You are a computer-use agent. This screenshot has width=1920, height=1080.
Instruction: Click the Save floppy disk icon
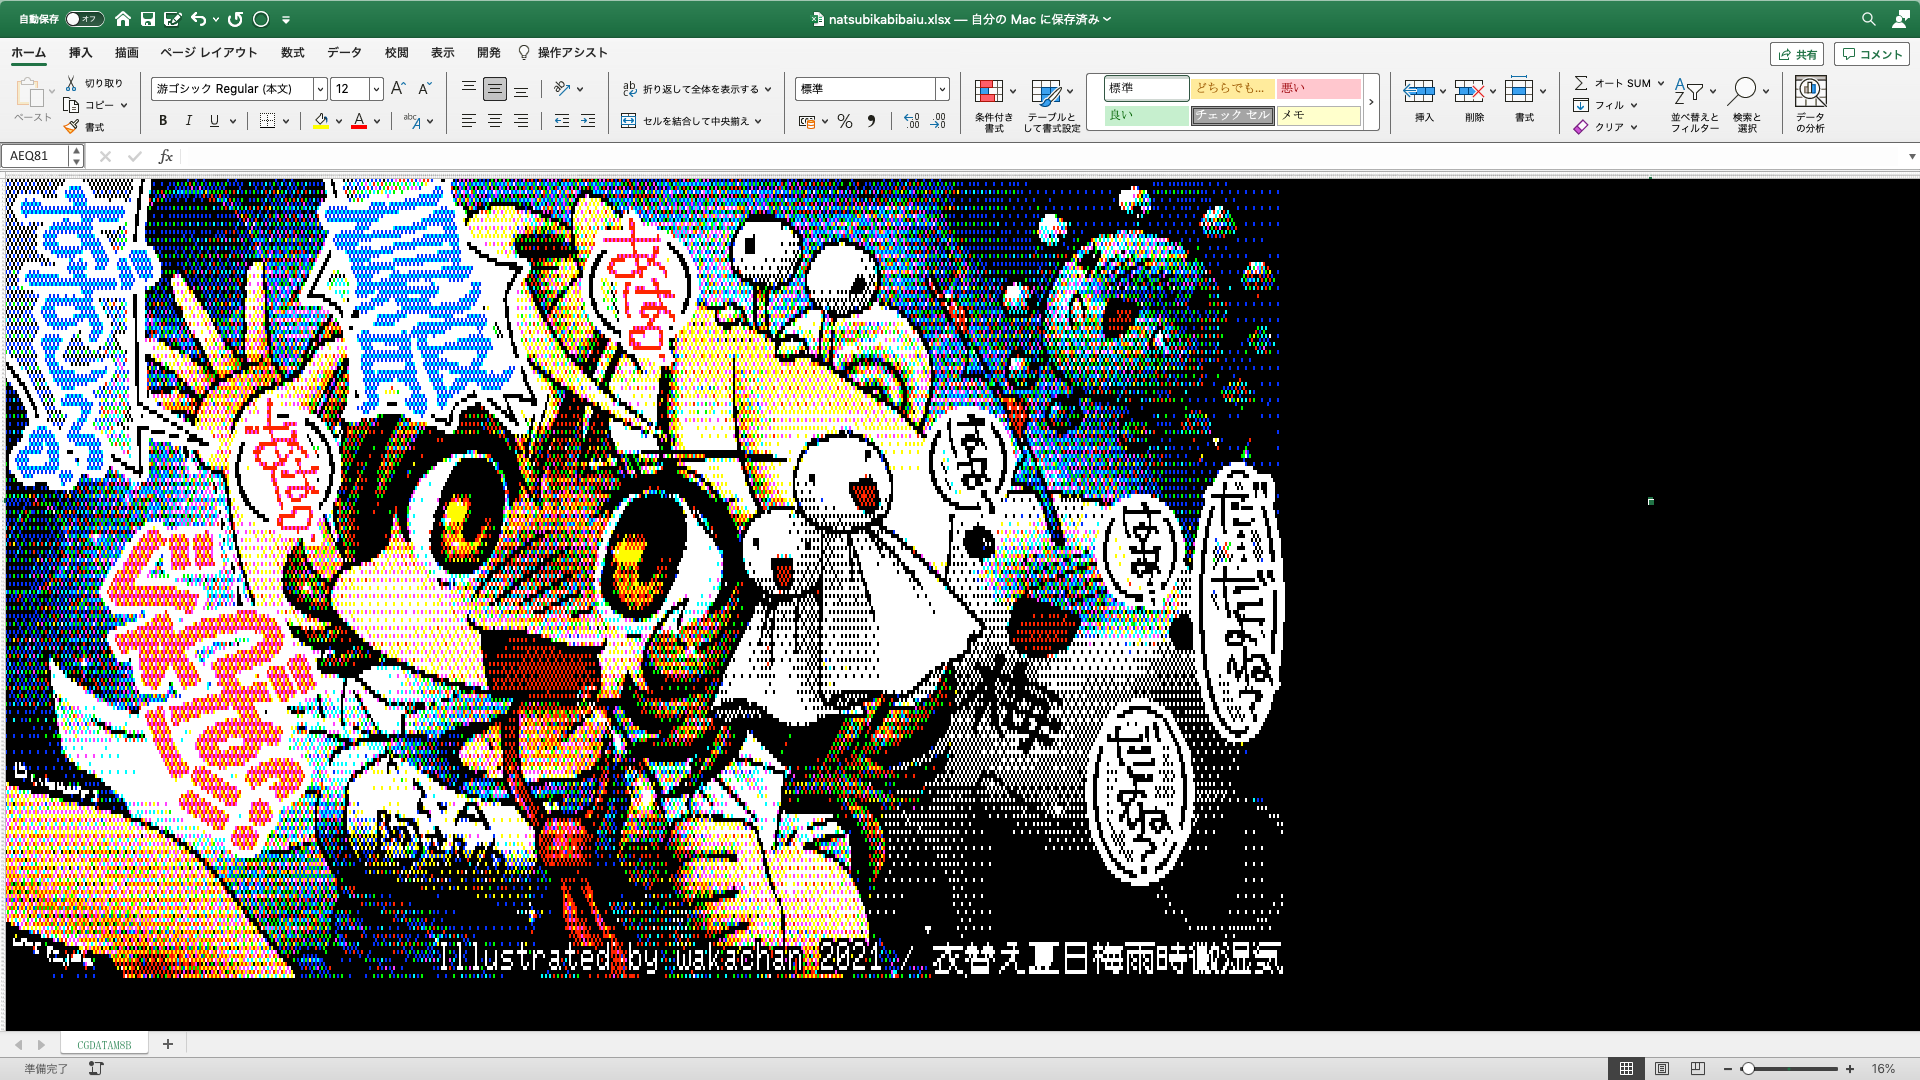pyautogui.click(x=148, y=19)
